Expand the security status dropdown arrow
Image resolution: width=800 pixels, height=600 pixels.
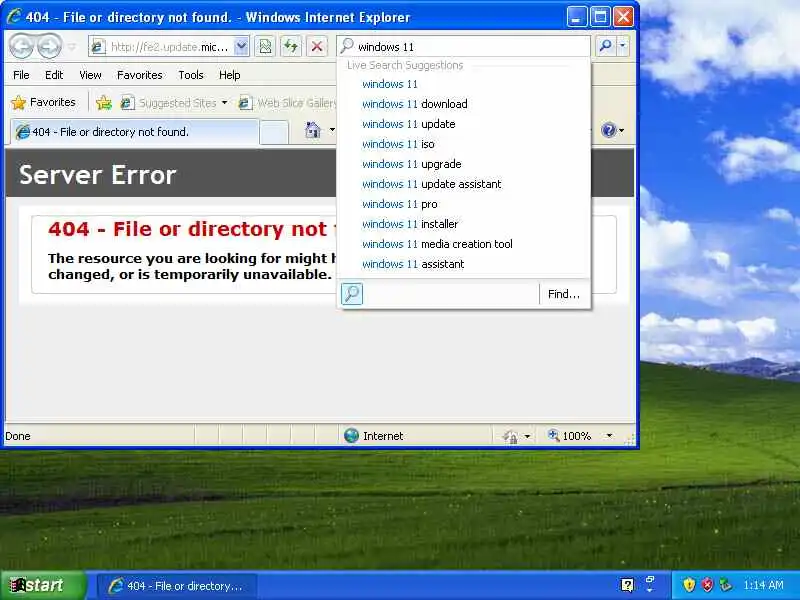tap(528, 436)
